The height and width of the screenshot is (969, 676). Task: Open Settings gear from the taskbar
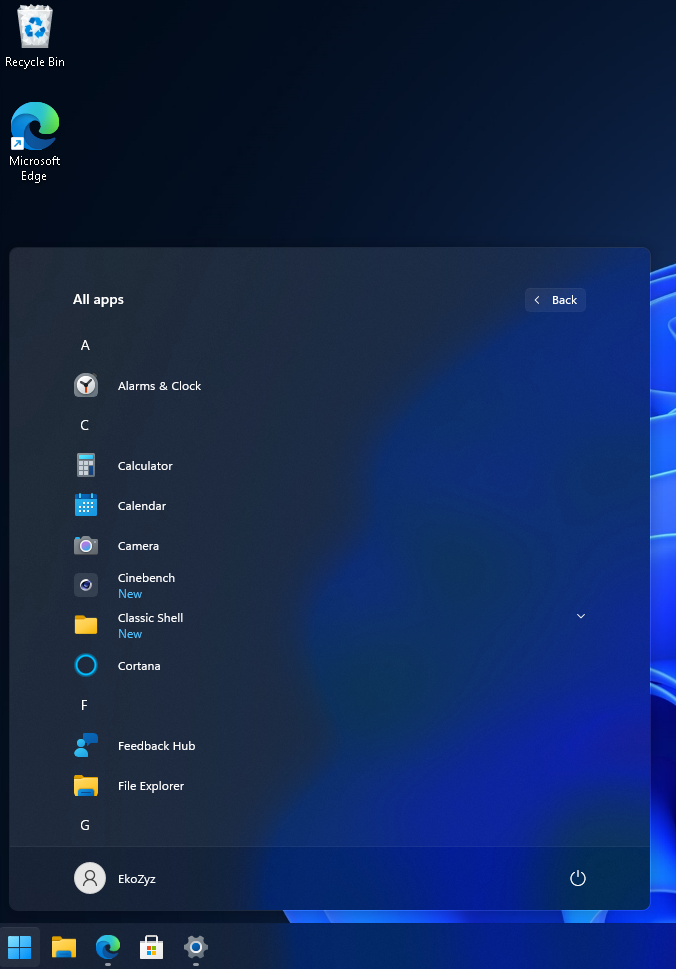(x=196, y=947)
